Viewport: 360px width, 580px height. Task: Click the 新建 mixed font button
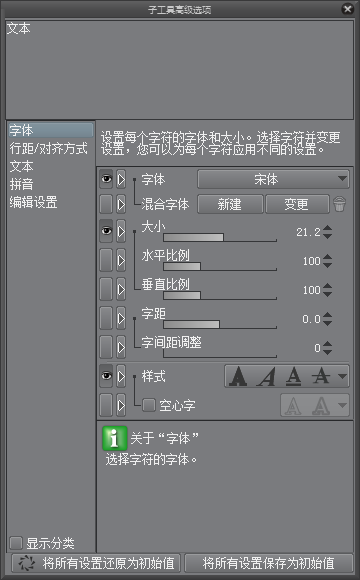230,204
